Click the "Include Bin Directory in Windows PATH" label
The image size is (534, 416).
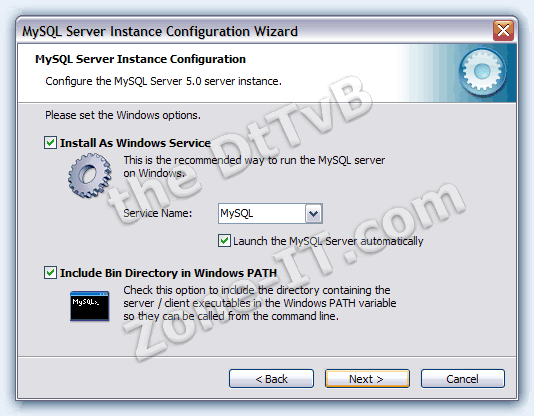pos(168,273)
